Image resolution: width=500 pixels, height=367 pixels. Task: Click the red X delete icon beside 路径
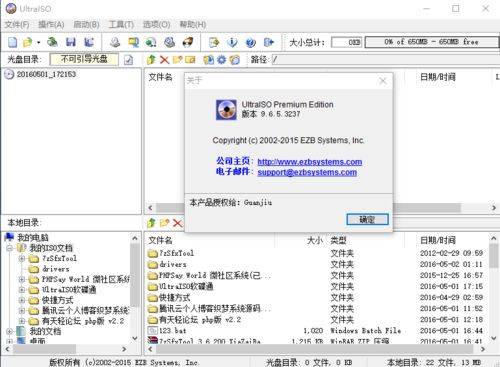[x=164, y=60]
